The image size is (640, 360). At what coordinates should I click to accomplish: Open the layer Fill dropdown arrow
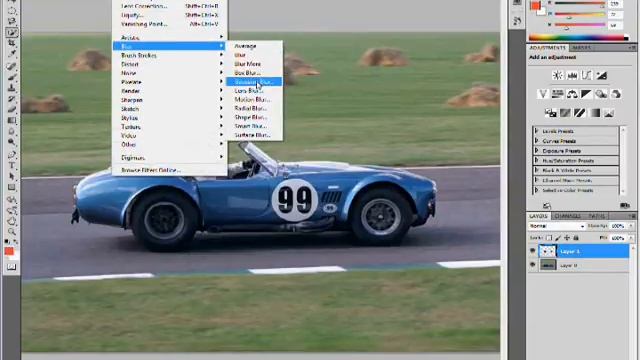coord(631,238)
